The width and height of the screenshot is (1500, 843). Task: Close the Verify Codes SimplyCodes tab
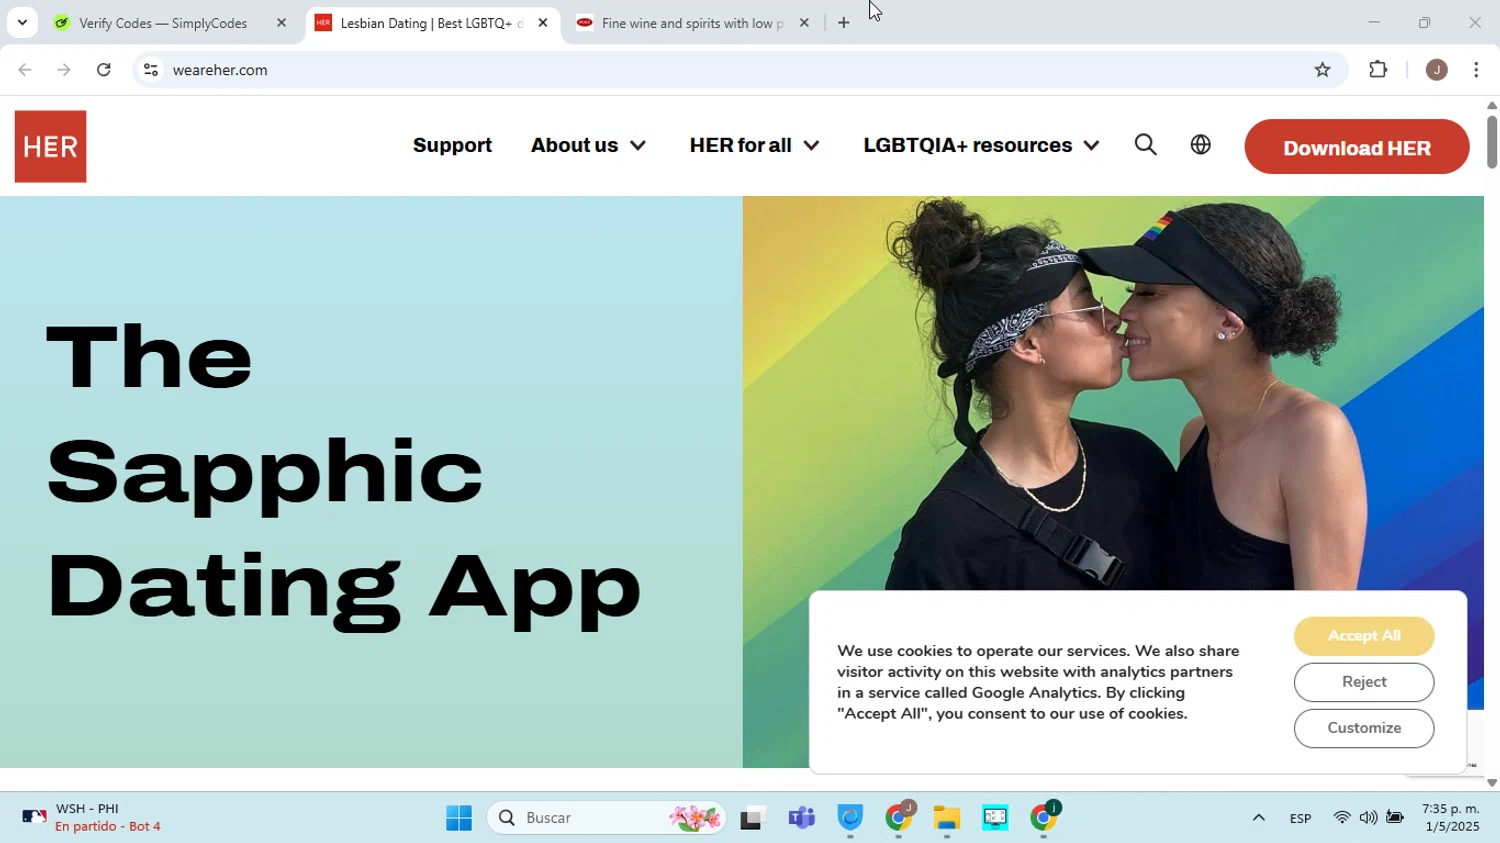click(281, 22)
